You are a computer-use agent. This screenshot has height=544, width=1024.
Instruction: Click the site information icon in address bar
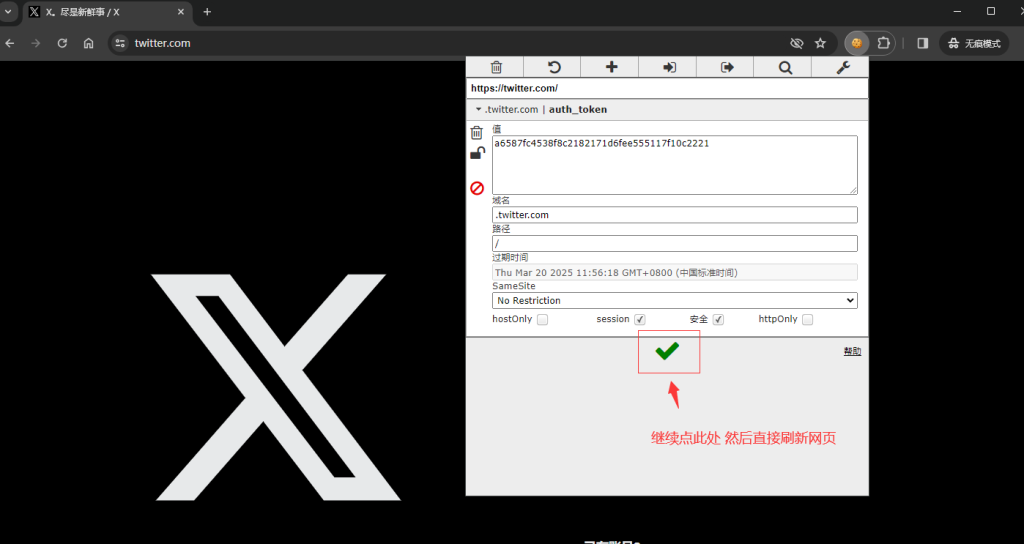pyautogui.click(x=120, y=43)
